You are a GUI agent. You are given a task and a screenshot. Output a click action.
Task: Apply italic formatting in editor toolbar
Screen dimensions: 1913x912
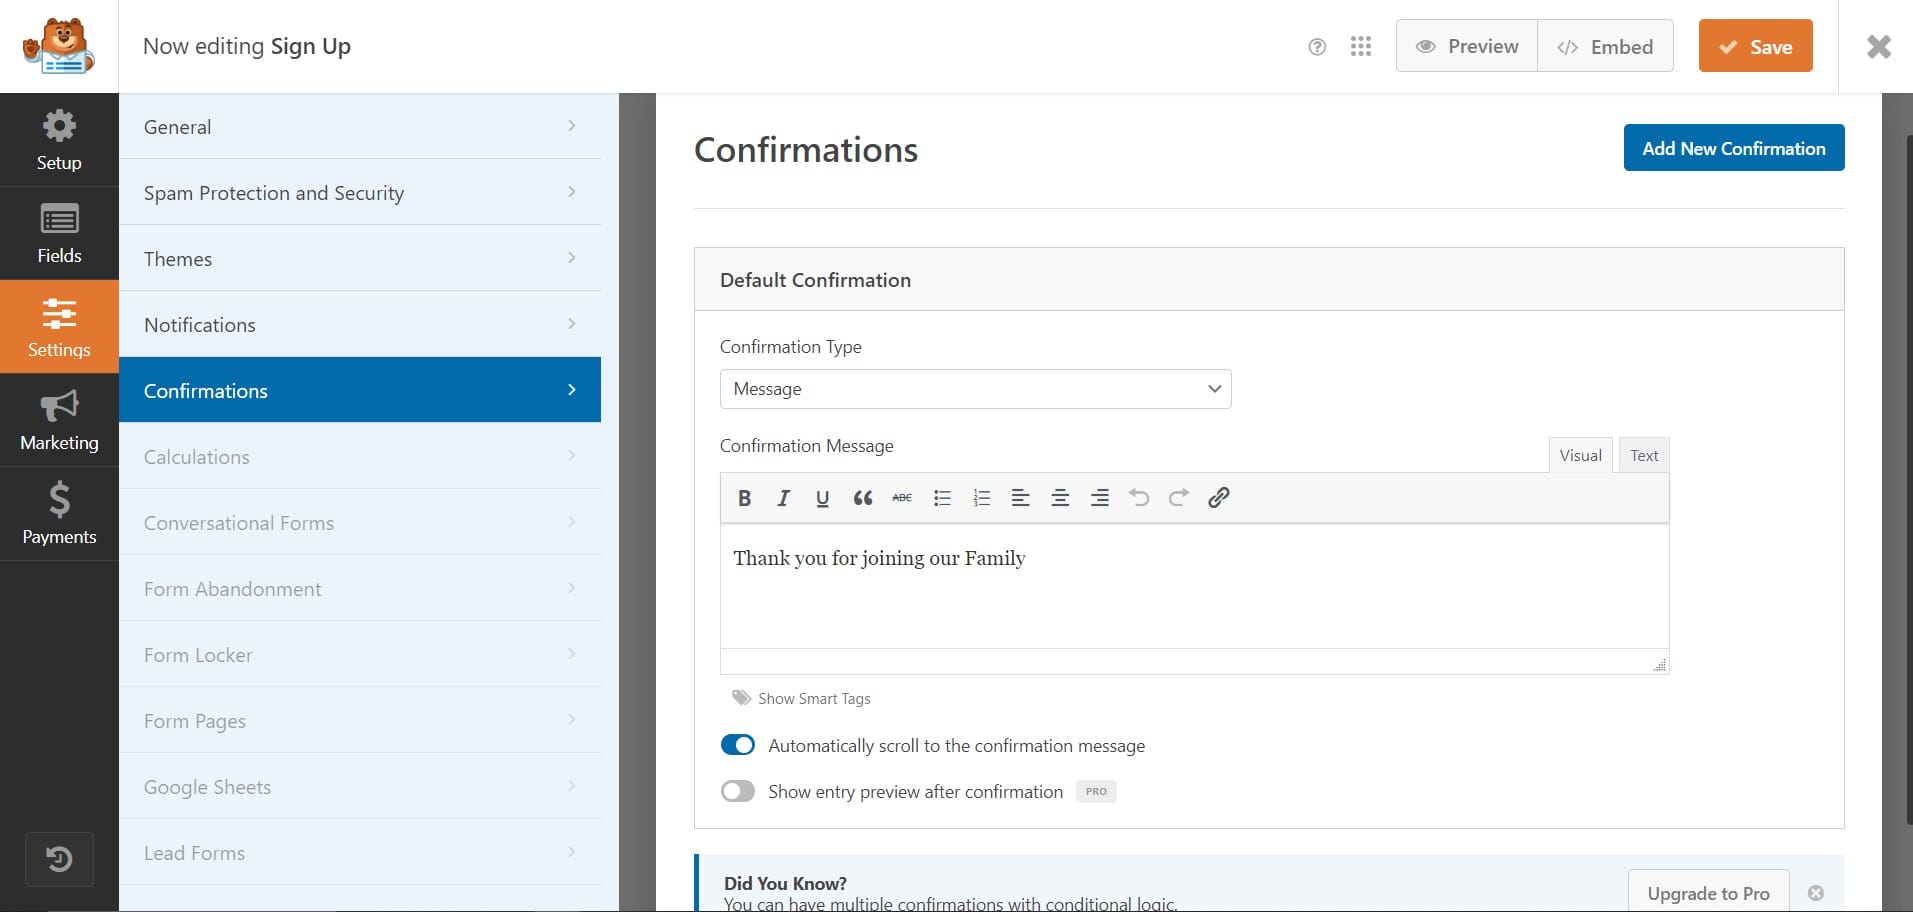pos(783,498)
